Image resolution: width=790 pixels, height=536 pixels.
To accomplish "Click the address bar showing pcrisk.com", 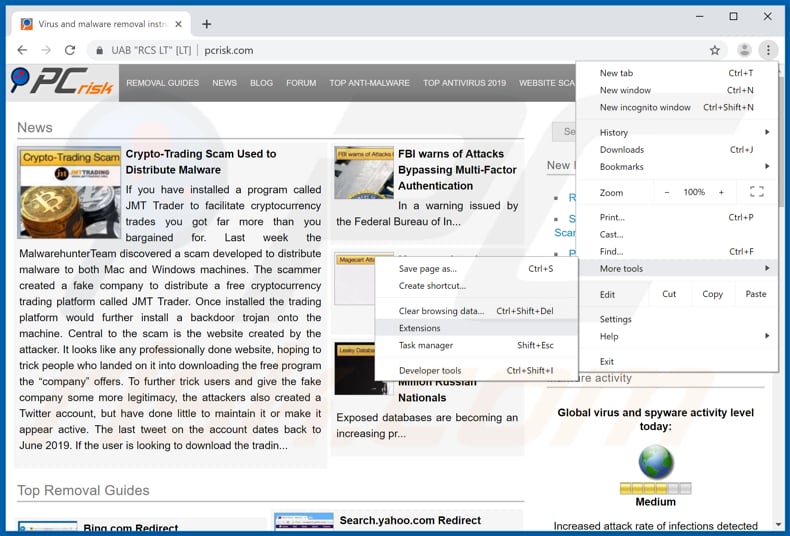I will pyautogui.click(x=403, y=50).
